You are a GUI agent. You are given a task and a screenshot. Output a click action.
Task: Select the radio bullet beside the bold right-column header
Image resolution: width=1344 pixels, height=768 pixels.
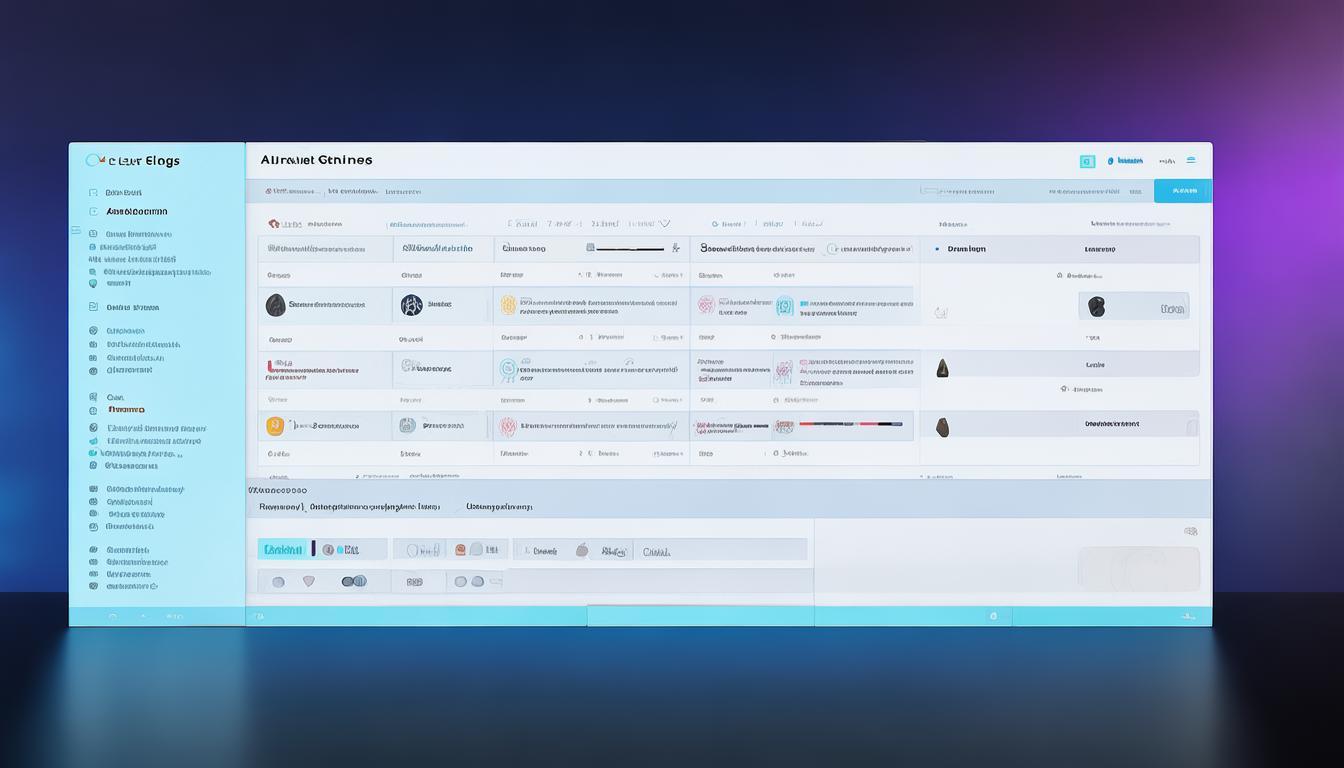tap(936, 249)
